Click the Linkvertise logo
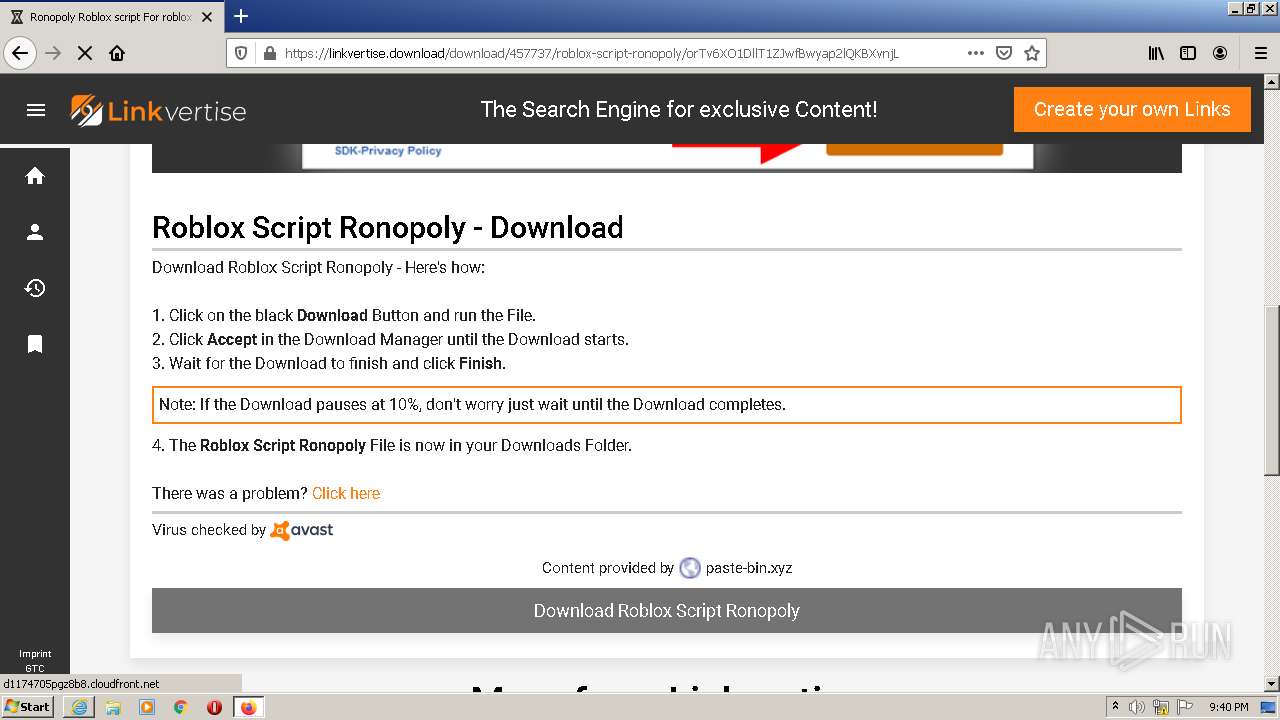Viewport: 1280px width, 720px height. tap(158, 110)
